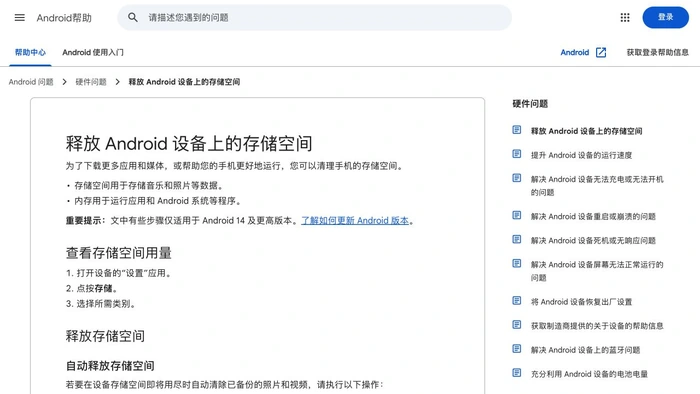Click article icon for 屏幕无法正常运行的问题
The width and height of the screenshot is (700, 394).
(517, 264)
